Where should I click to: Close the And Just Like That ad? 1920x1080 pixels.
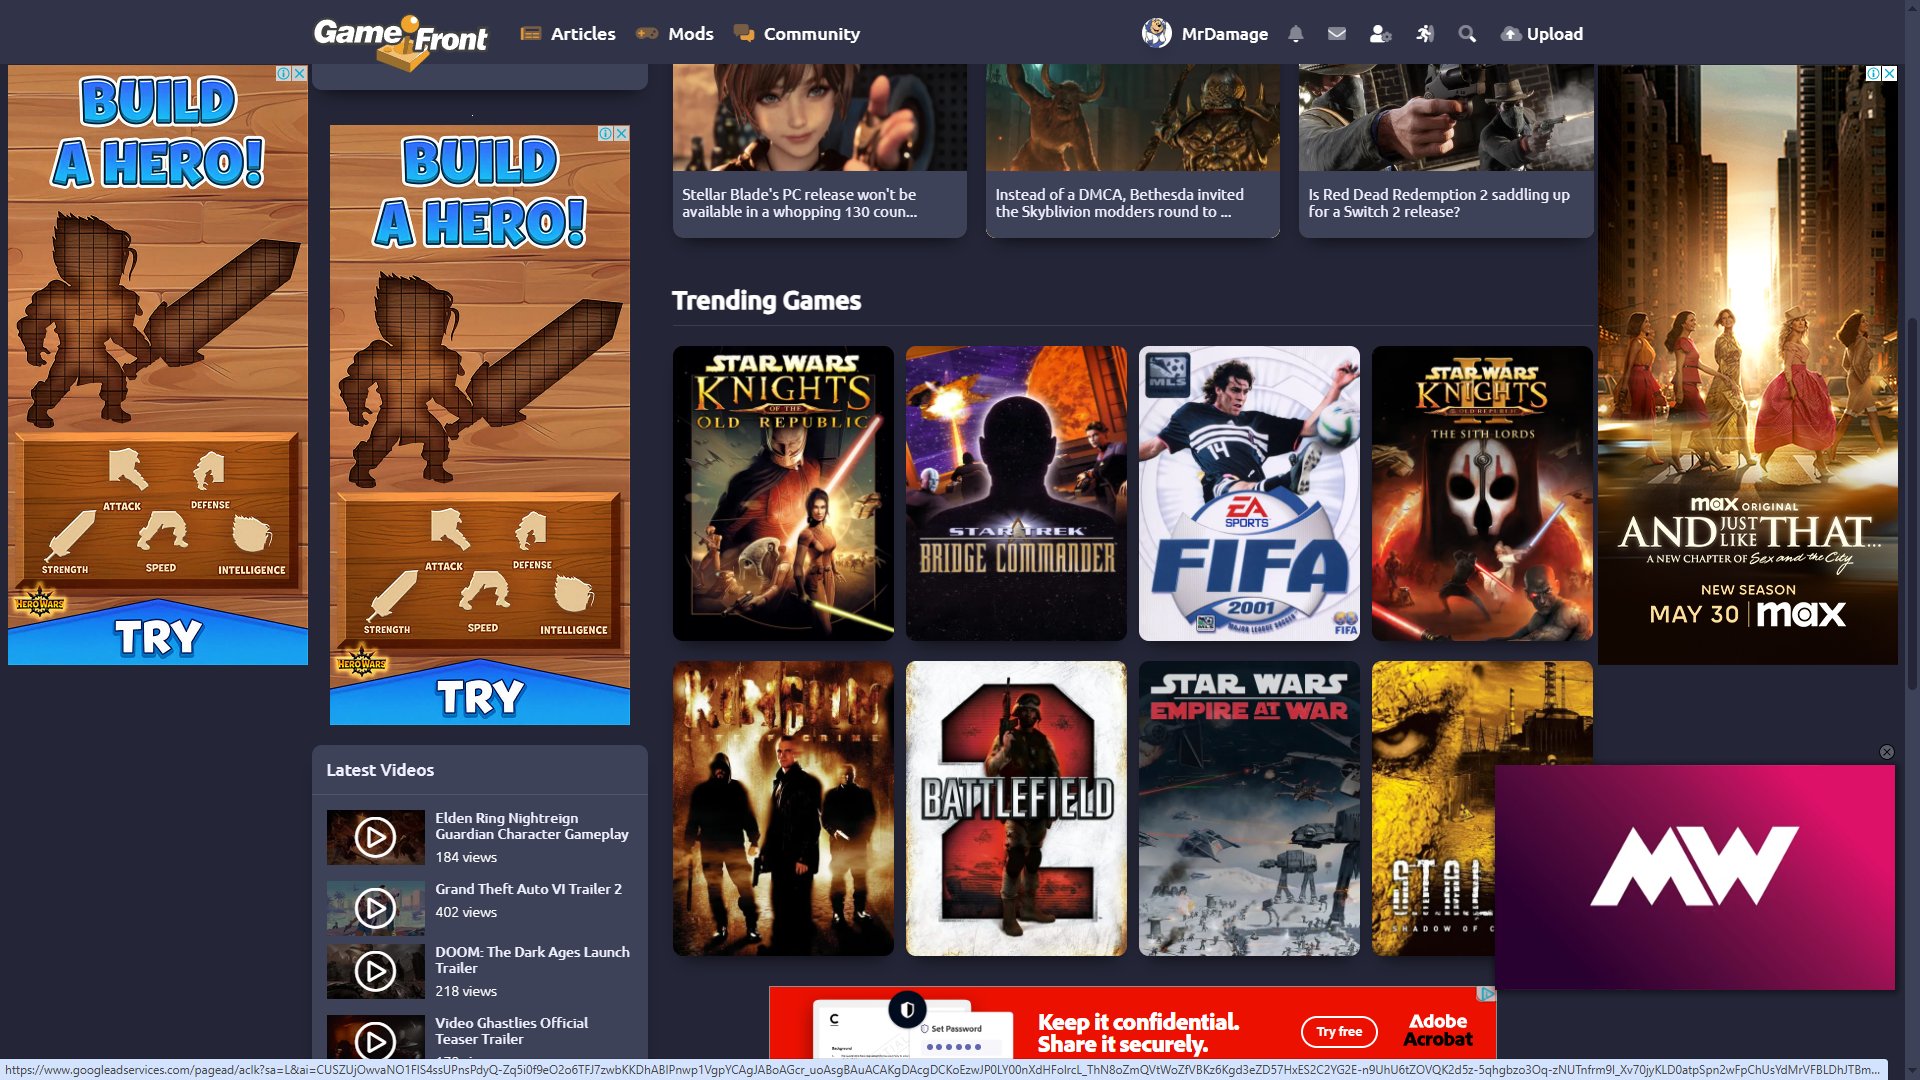[1889, 74]
